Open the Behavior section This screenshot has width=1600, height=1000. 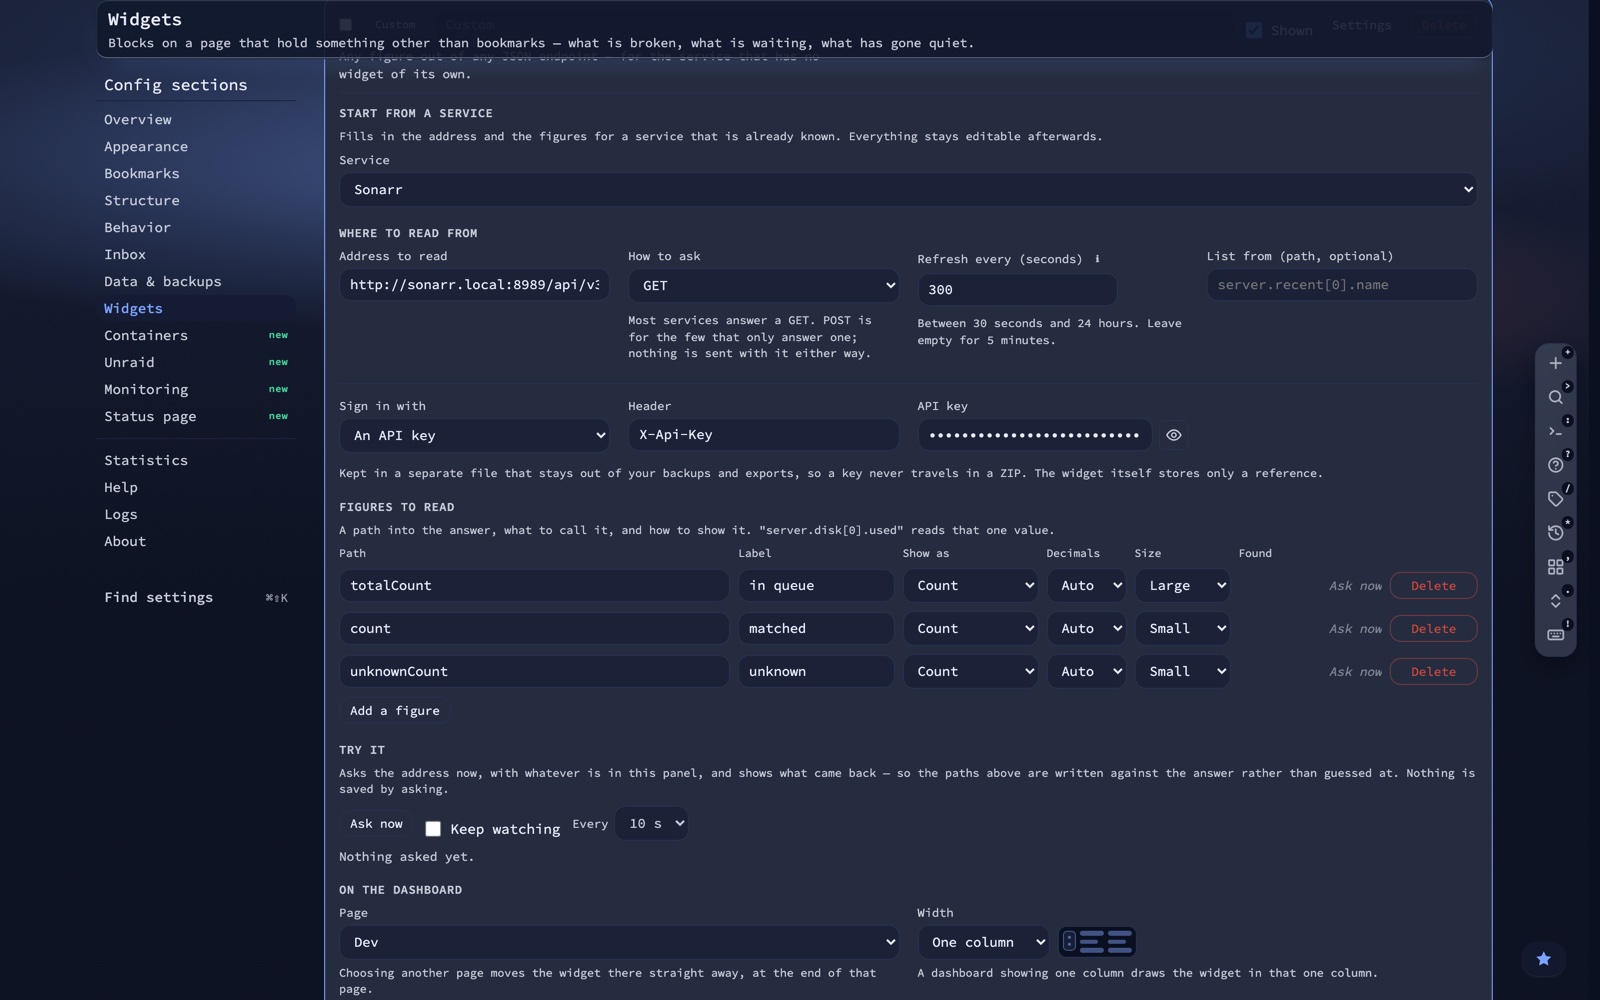point(137,228)
